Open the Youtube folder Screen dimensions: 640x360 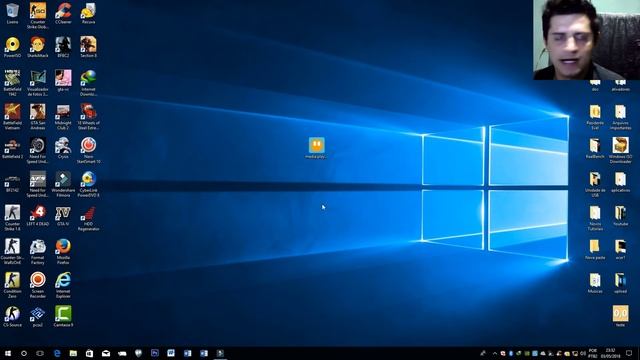tap(620, 216)
